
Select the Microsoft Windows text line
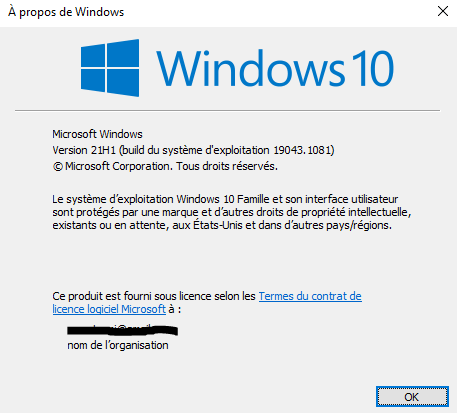tap(97, 134)
